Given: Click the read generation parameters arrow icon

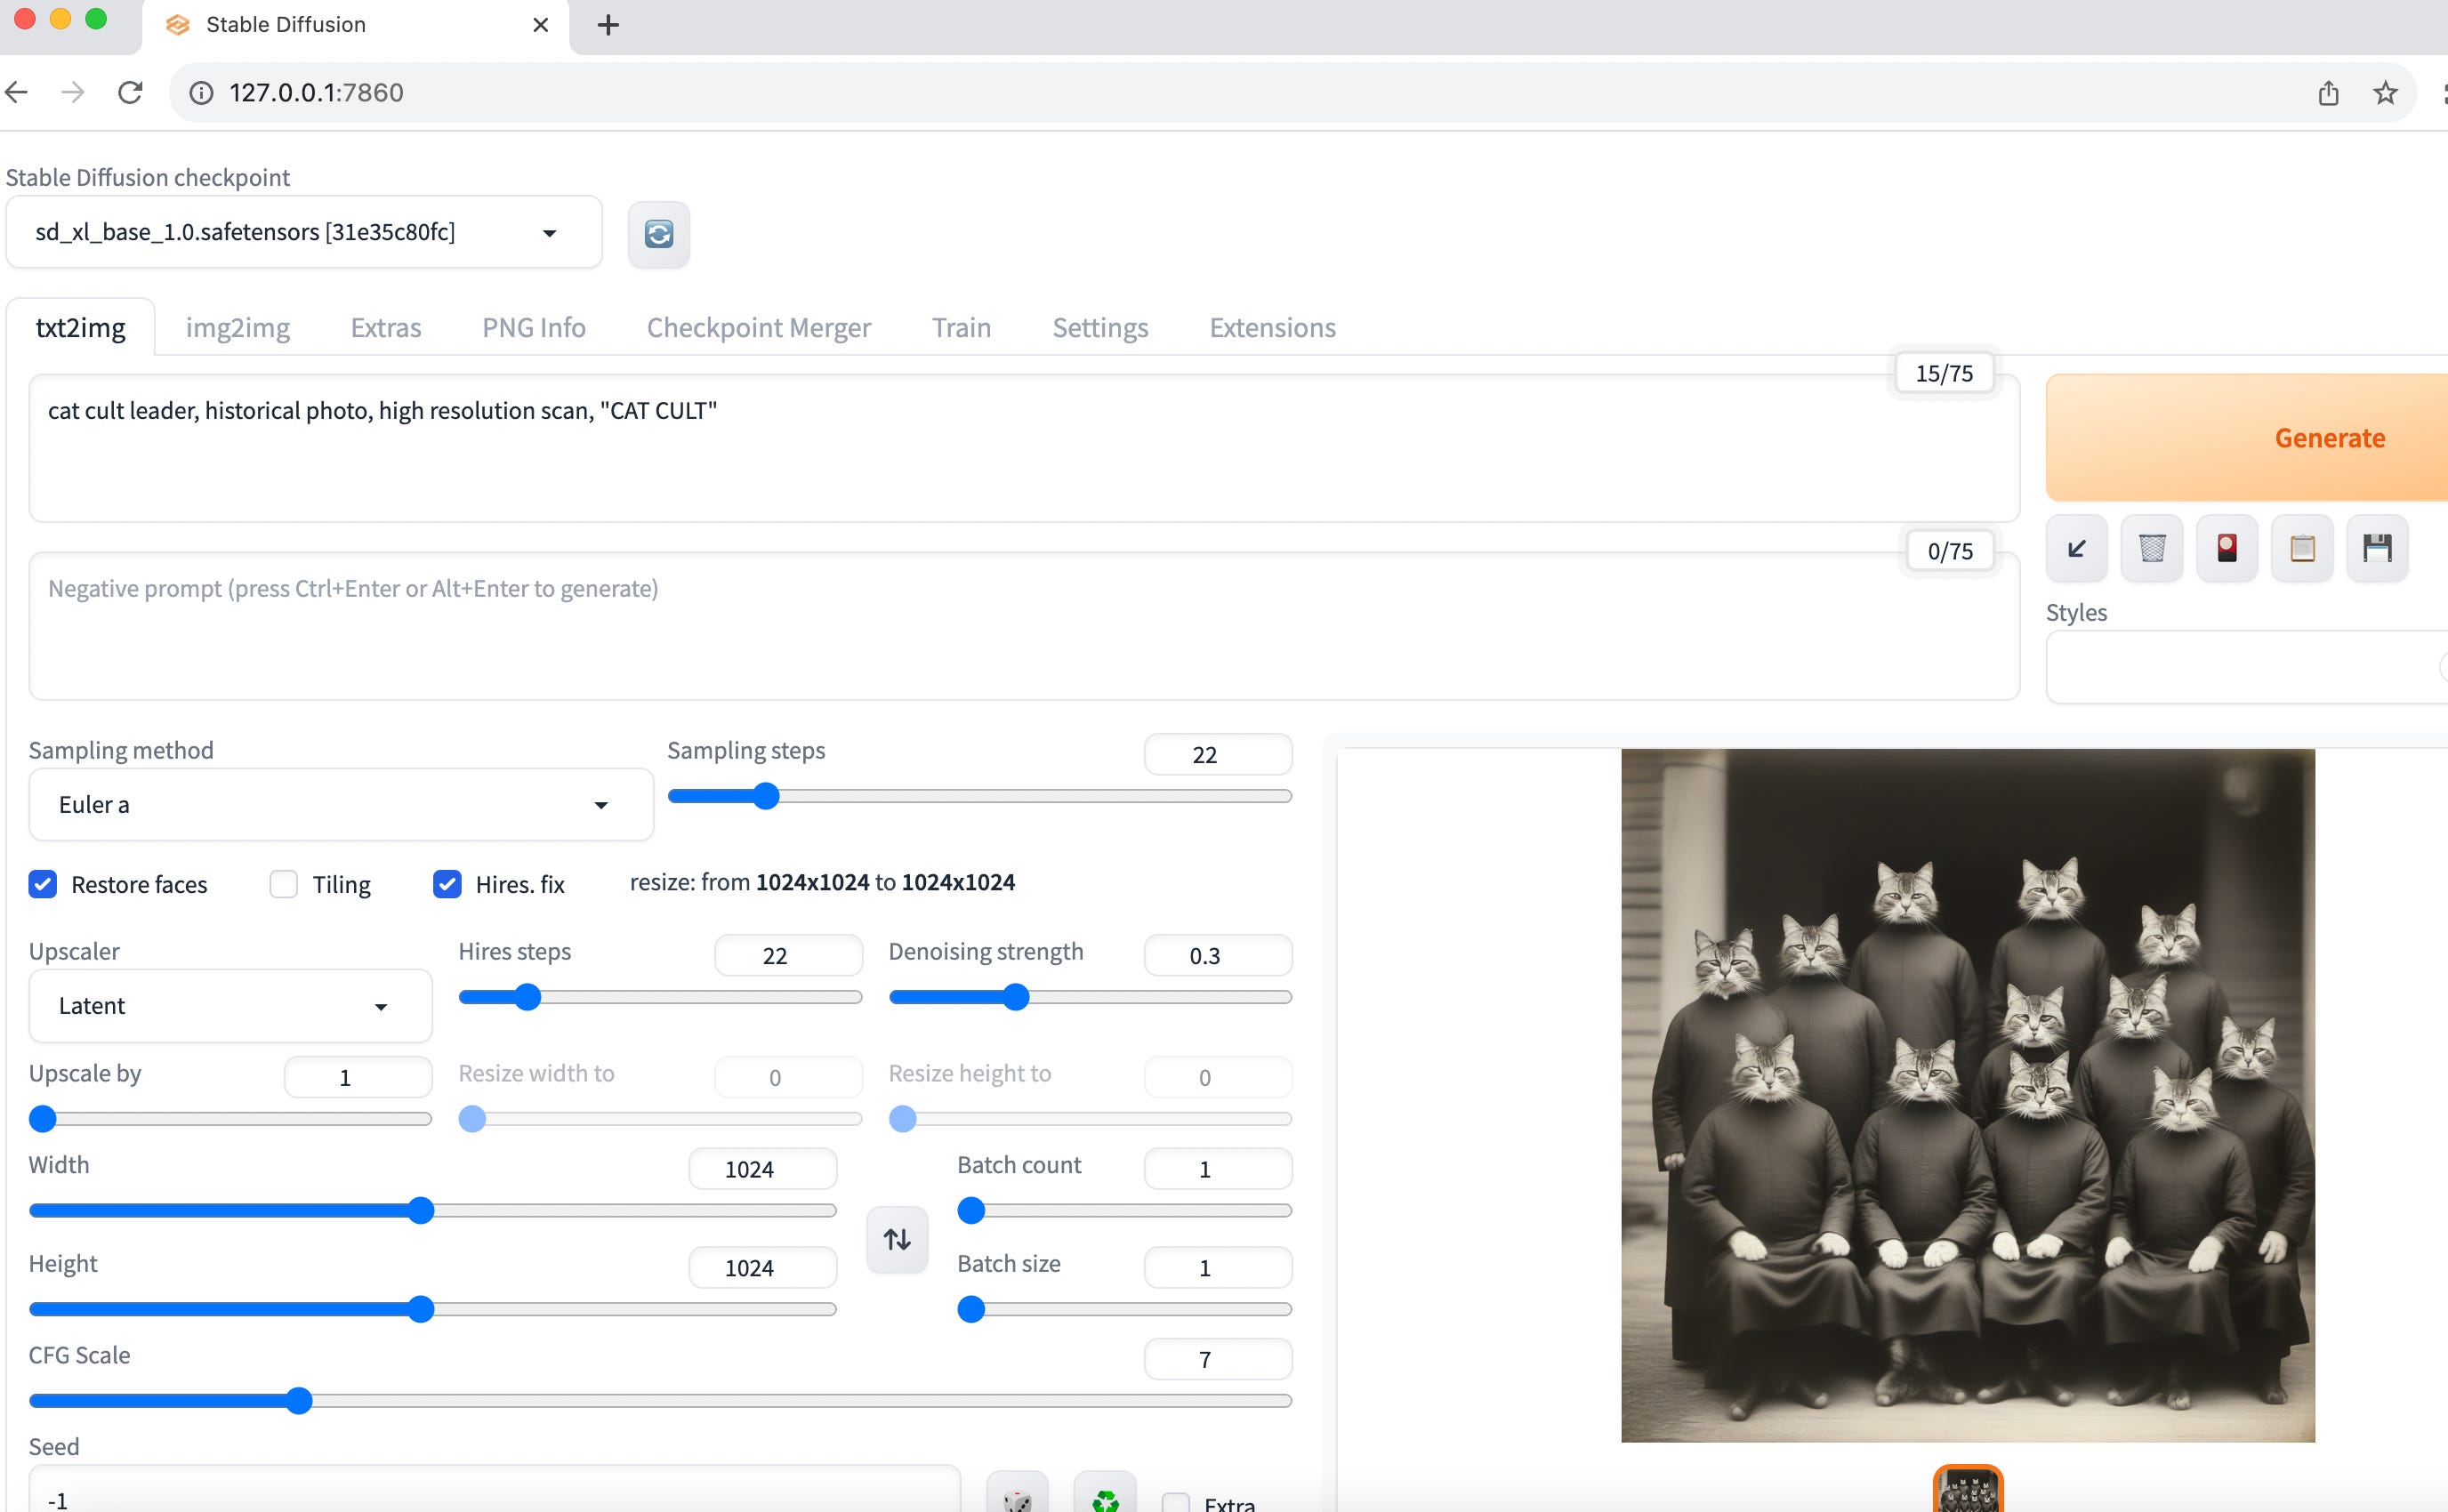Looking at the screenshot, I should coord(2076,548).
